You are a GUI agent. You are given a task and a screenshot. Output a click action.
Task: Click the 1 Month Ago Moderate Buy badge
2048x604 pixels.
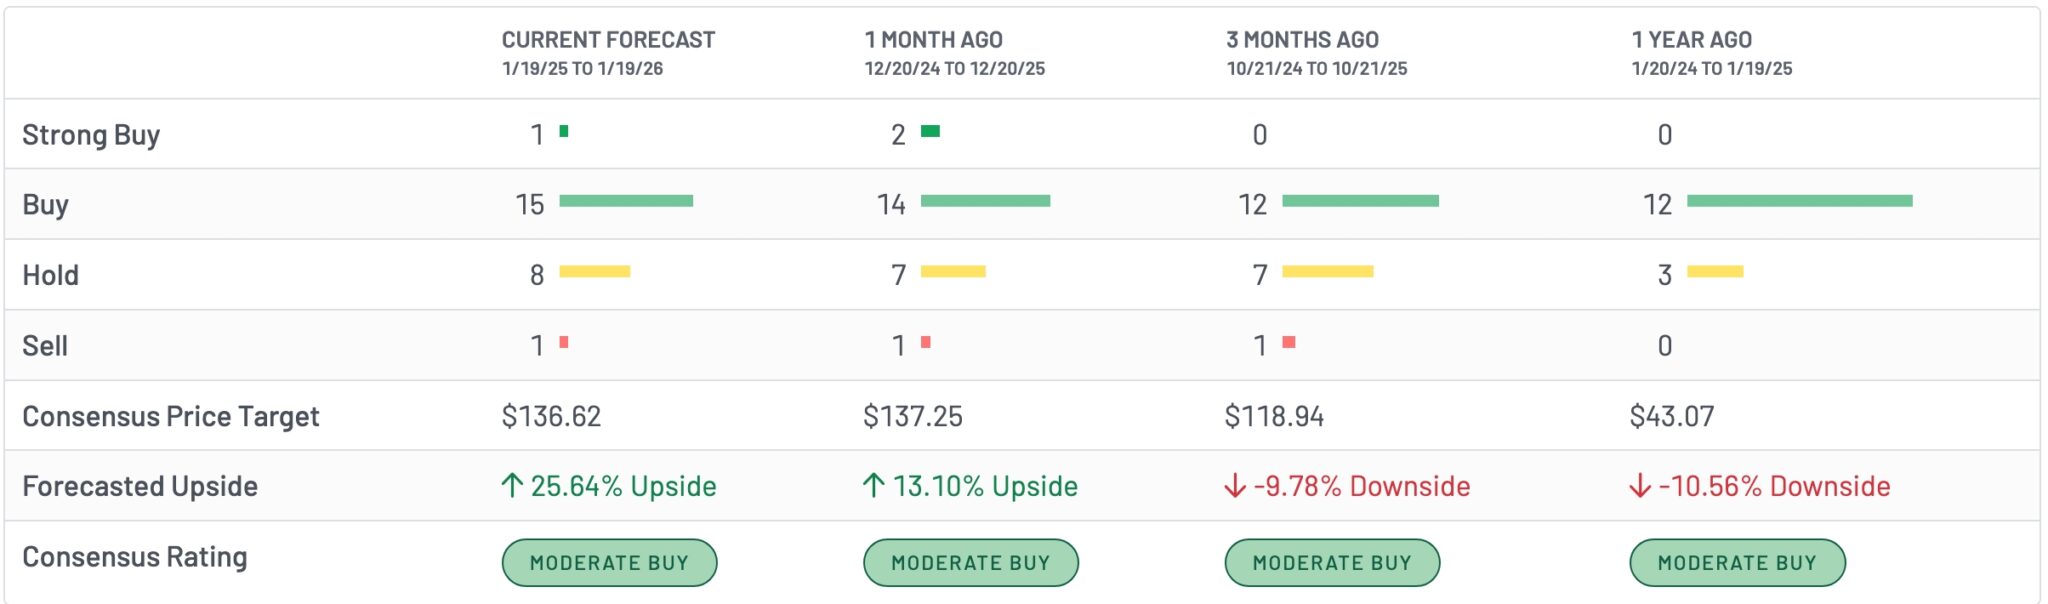(x=970, y=563)
